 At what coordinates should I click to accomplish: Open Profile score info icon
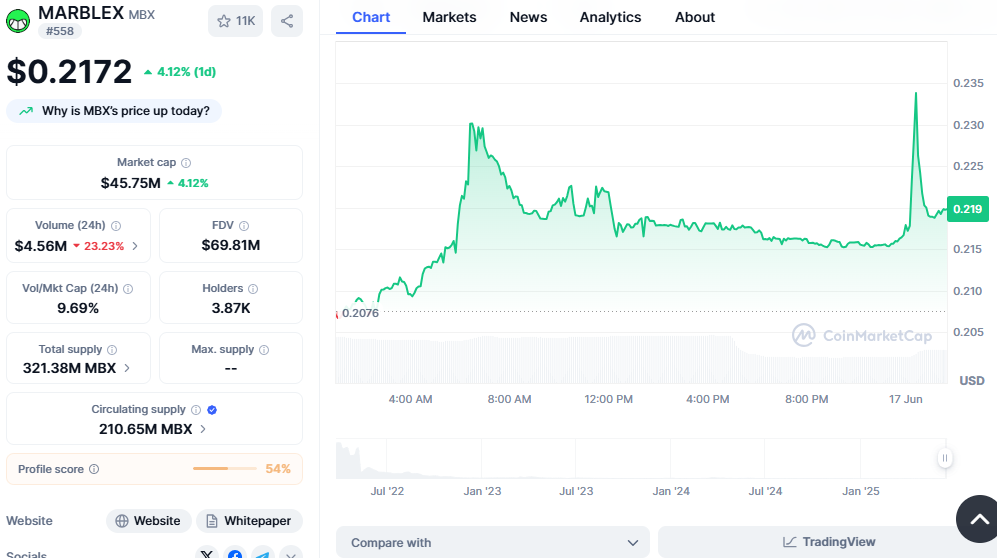click(x=94, y=469)
